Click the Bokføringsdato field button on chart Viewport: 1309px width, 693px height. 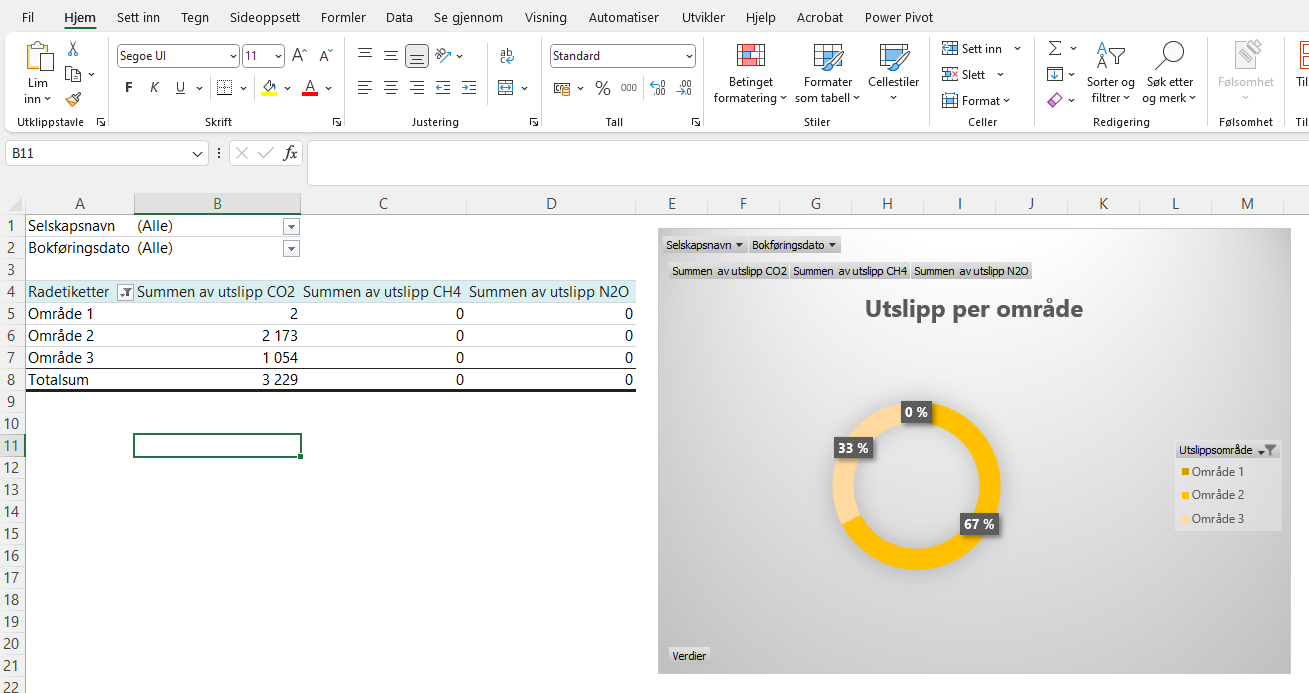[794, 245]
